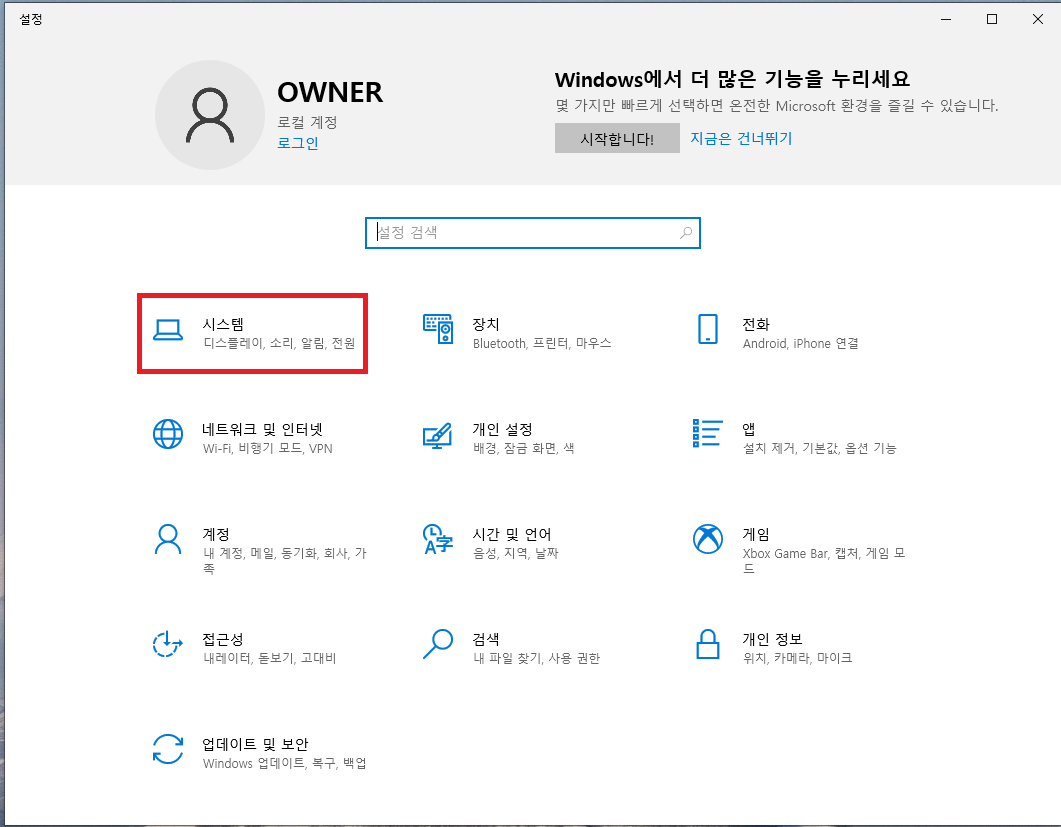Select the 앱 list icon
This screenshot has width=1061, height=827.
click(708, 433)
